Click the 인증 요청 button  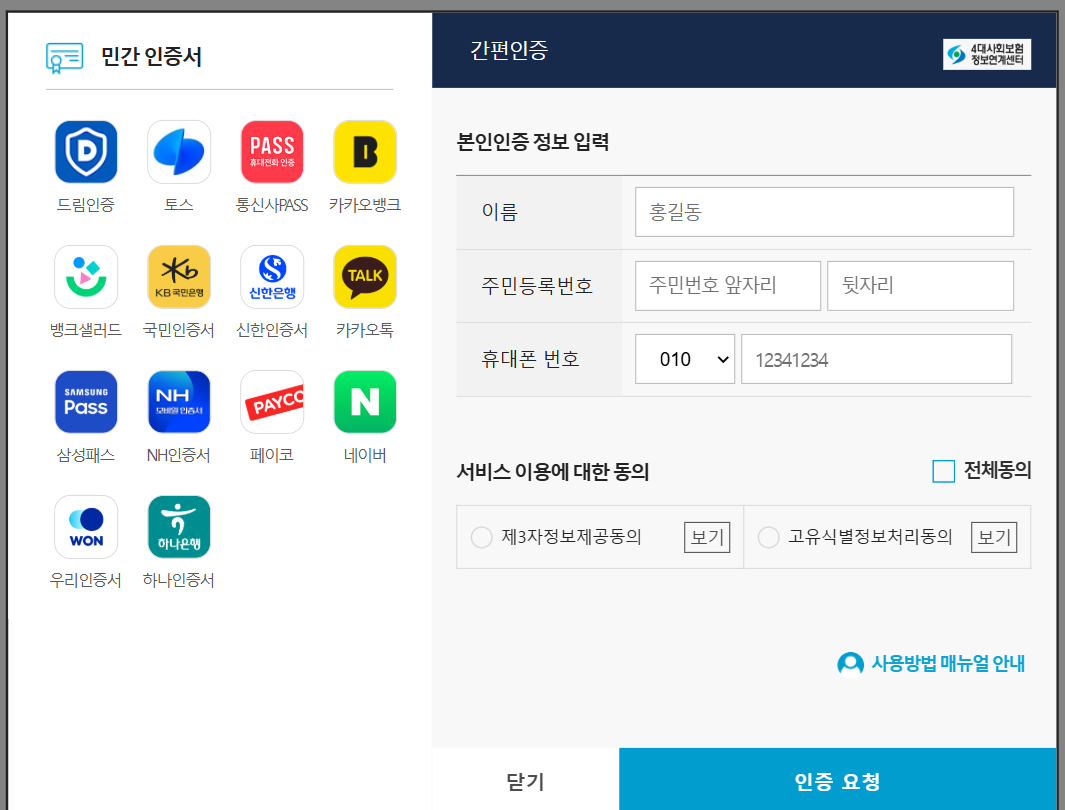pyautogui.click(x=838, y=781)
